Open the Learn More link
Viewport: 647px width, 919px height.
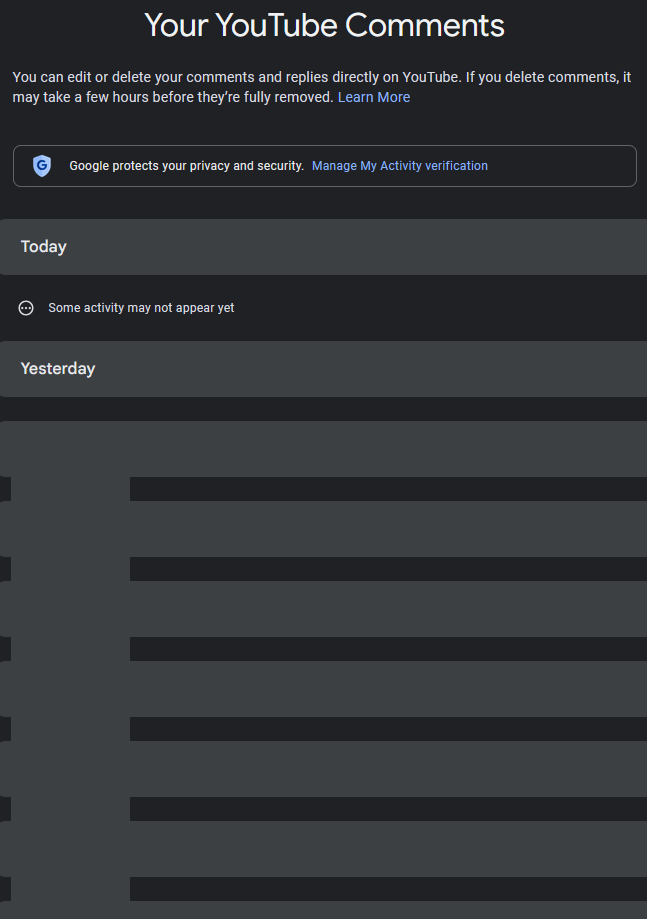tap(373, 97)
